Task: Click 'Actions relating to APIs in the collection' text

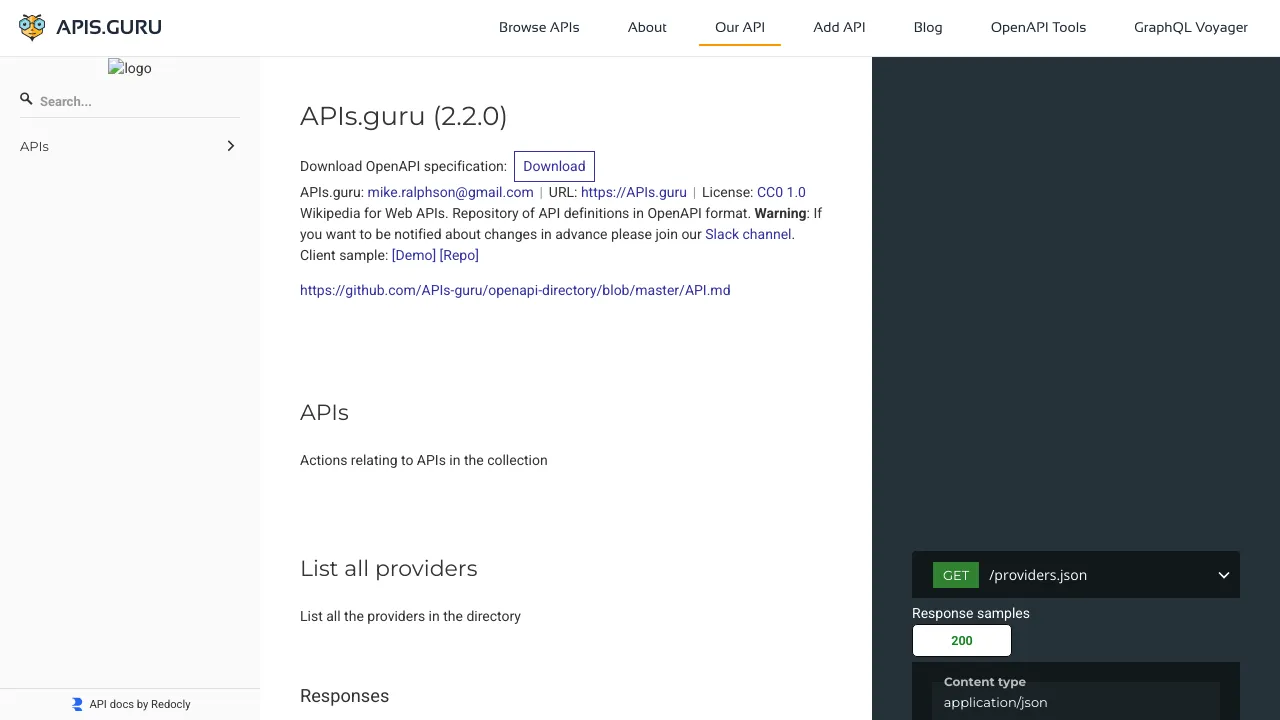Action: tap(424, 460)
